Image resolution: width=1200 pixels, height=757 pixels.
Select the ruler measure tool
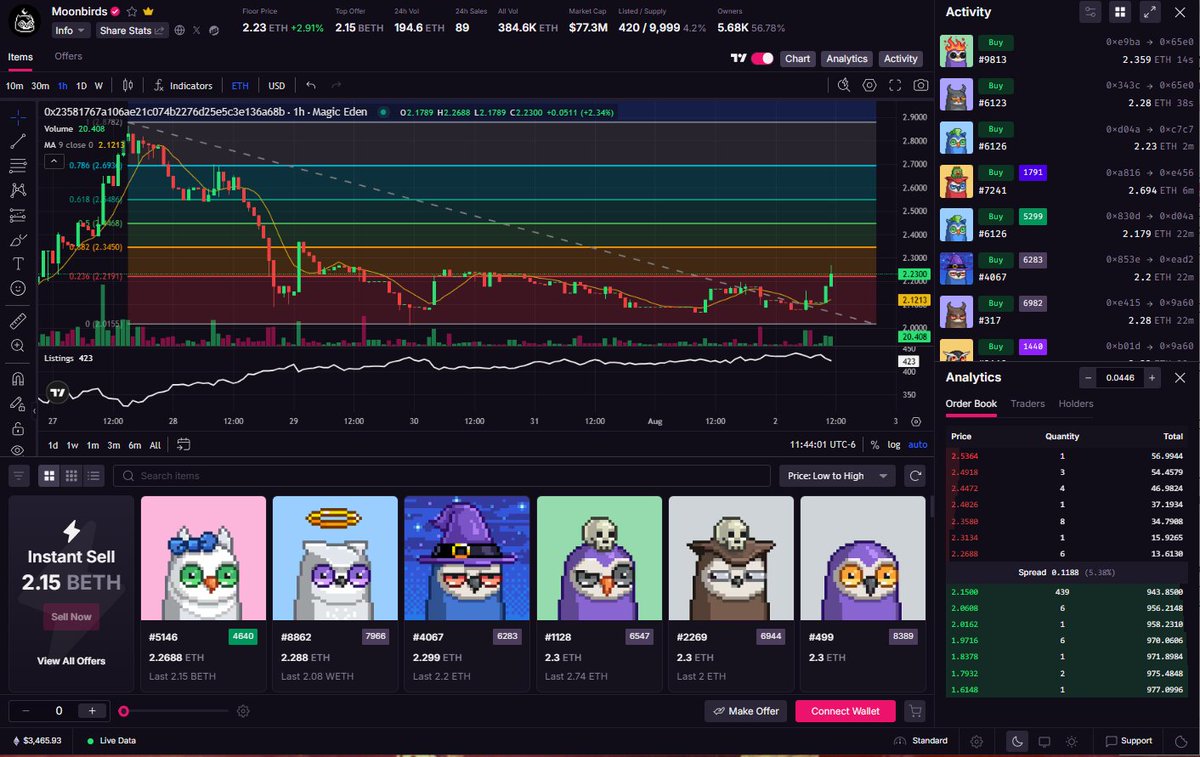pos(18,321)
